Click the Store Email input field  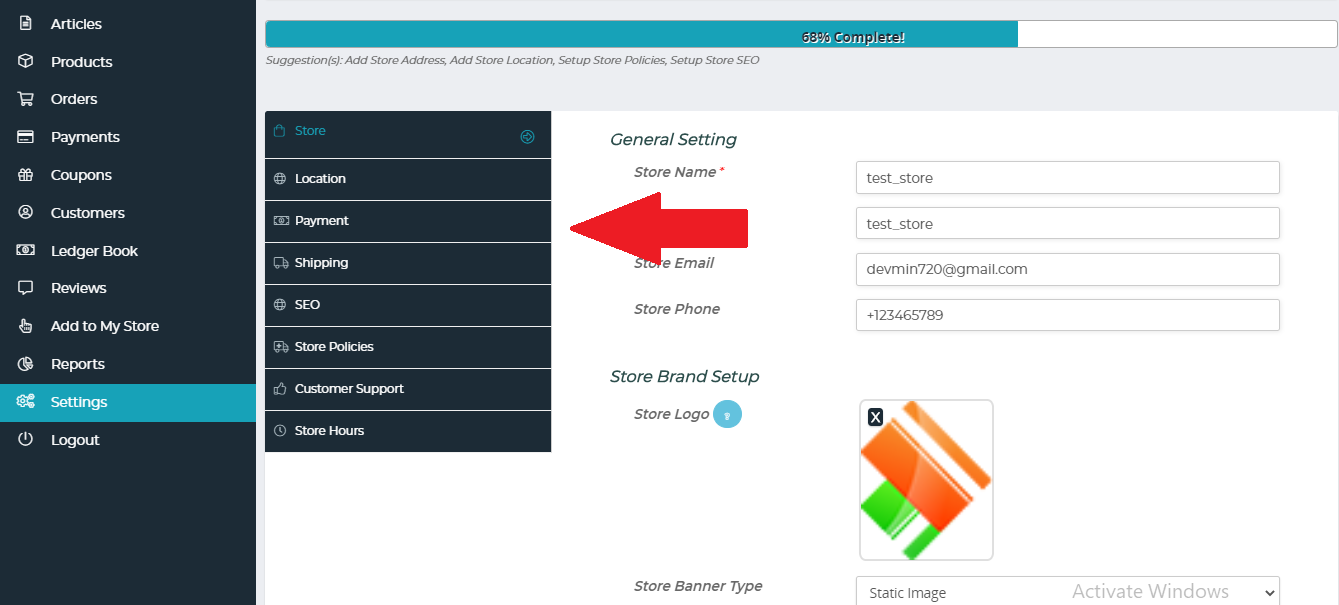tap(1067, 269)
